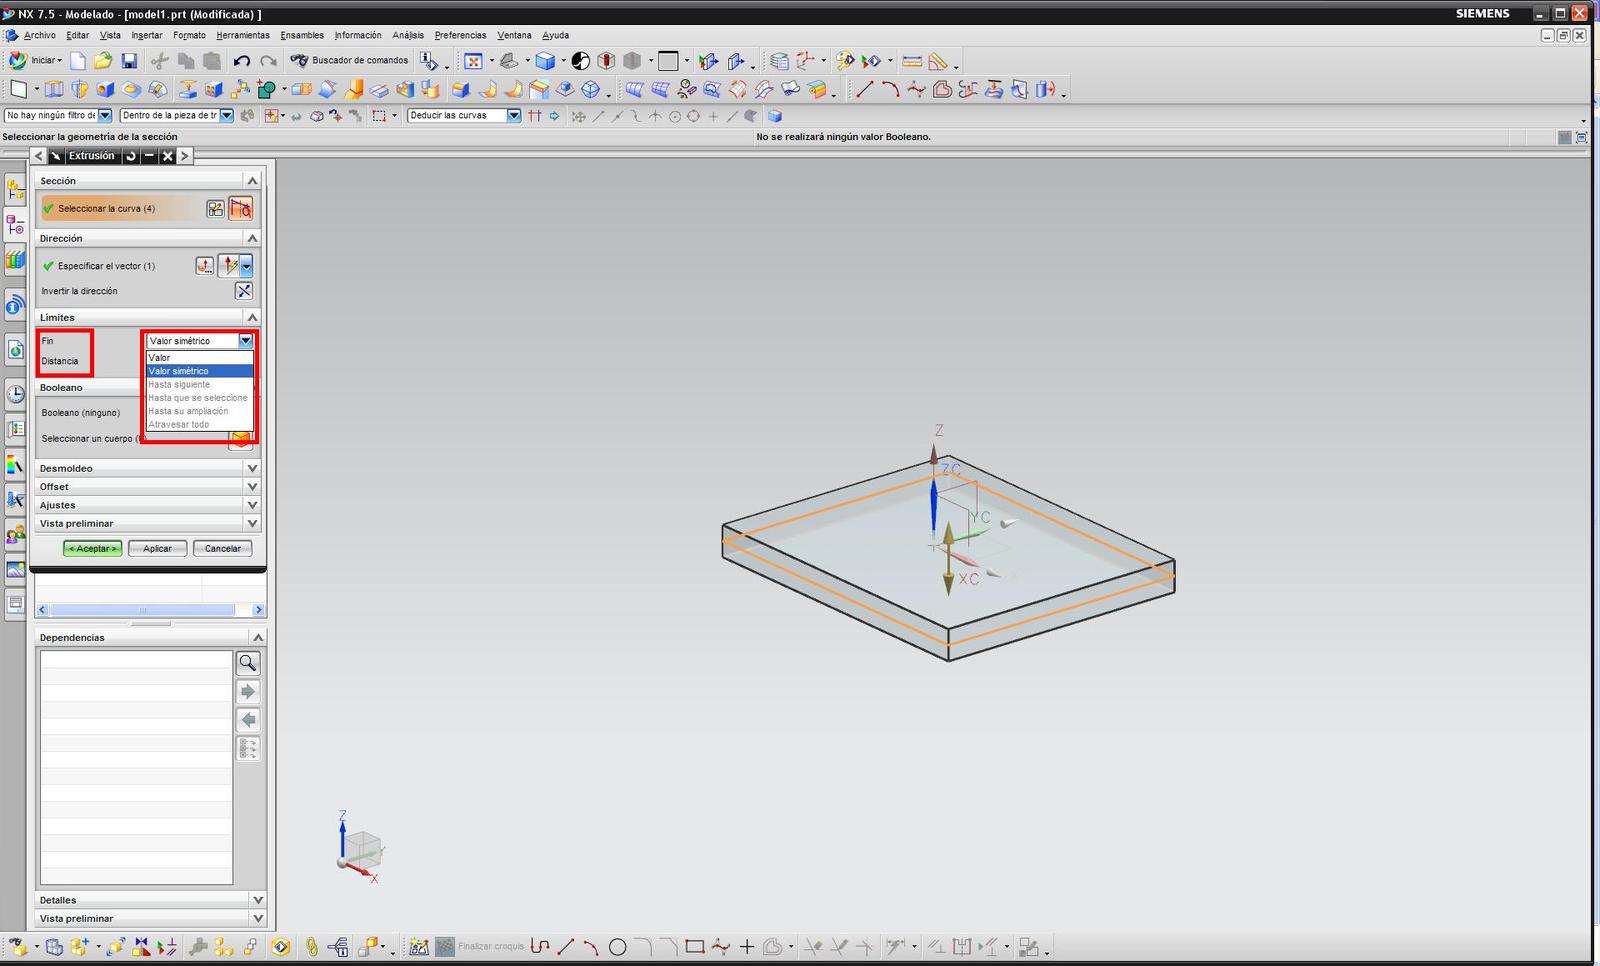Click the Aplicar button
The image size is (1600, 966).
tap(157, 549)
